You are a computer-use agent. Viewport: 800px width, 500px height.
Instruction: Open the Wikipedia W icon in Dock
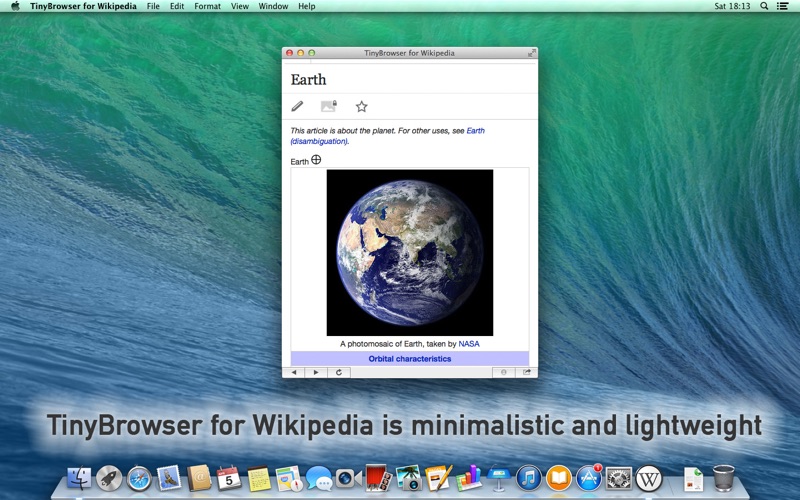coord(648,479)
